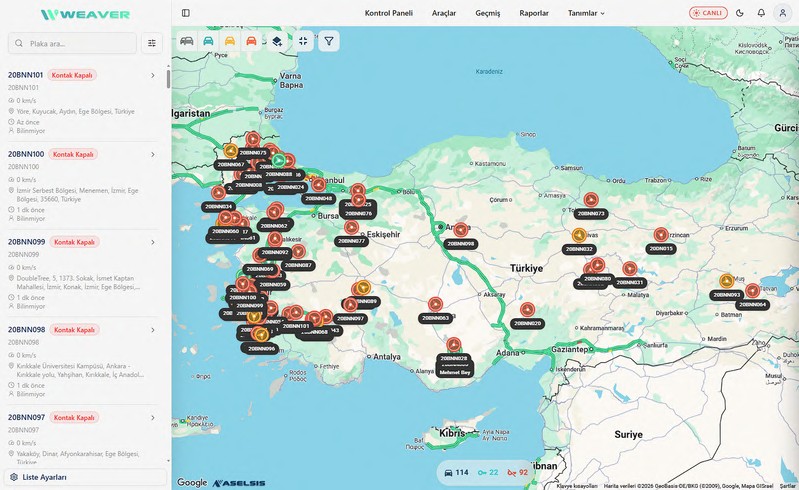Click Kontak Kapalı badge of 20BNN100

point(73,154)
